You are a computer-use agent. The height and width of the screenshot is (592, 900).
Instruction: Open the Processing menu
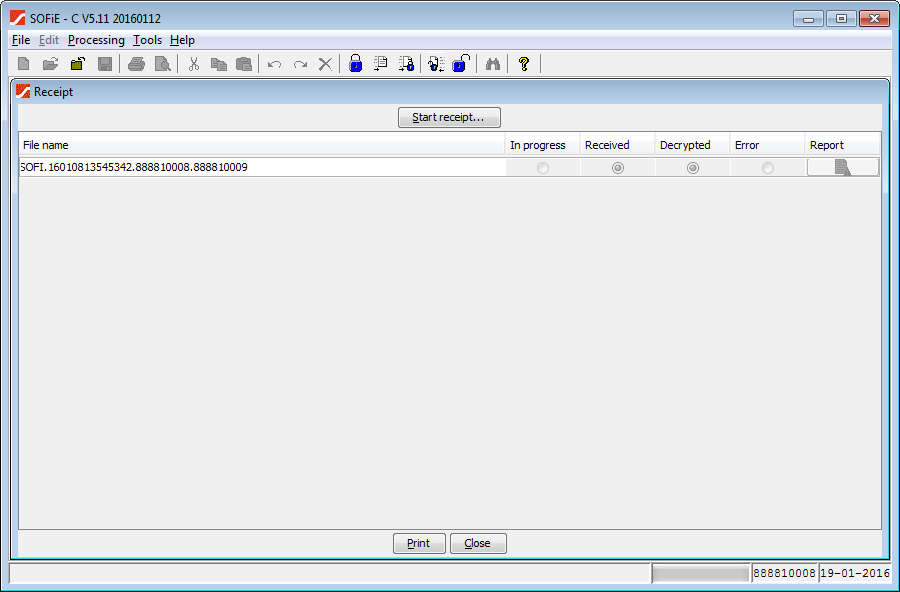pyautogui.click(x=96, y=40)
